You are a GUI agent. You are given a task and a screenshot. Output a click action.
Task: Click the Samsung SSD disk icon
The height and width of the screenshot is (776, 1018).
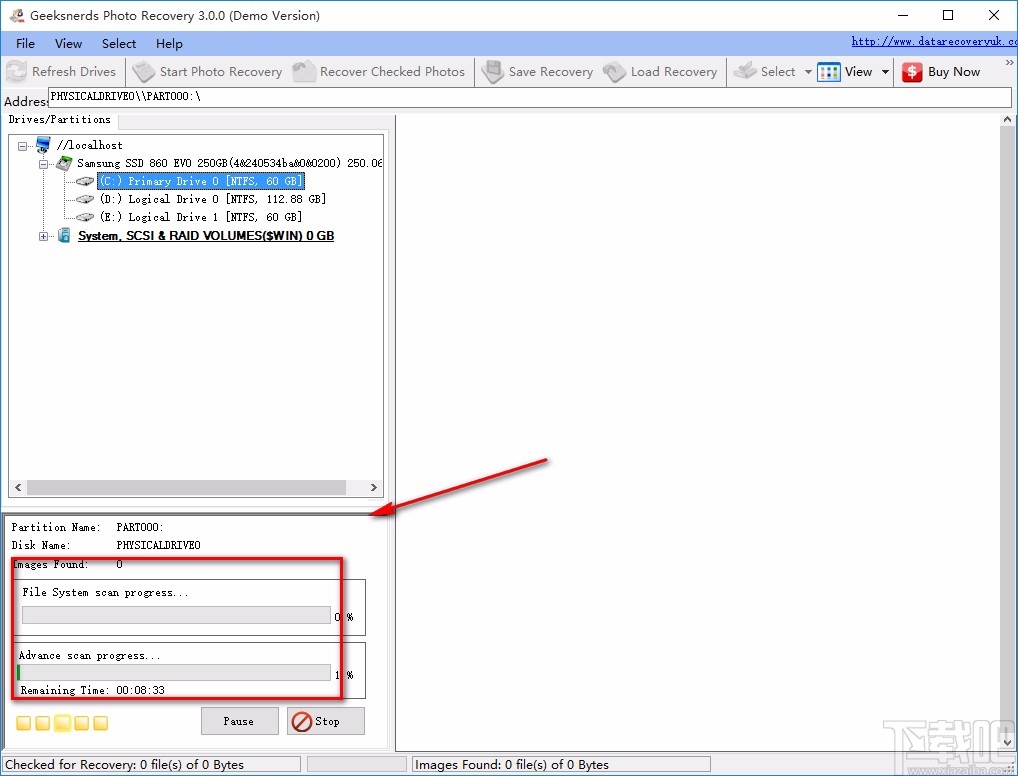[x=64, y=163]
